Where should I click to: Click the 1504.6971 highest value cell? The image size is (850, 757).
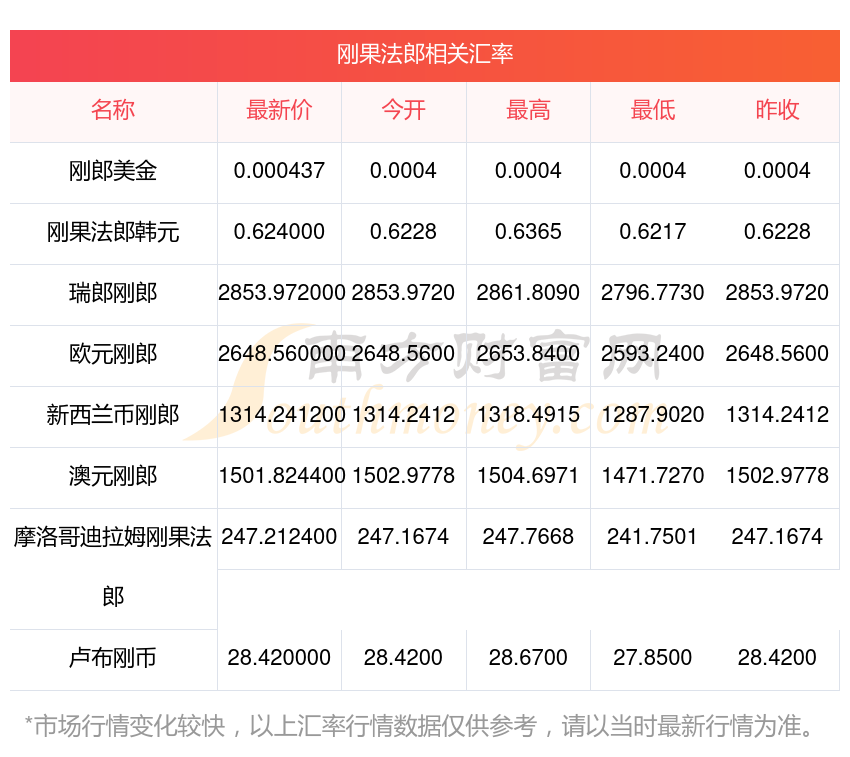[x=528, y=476]
